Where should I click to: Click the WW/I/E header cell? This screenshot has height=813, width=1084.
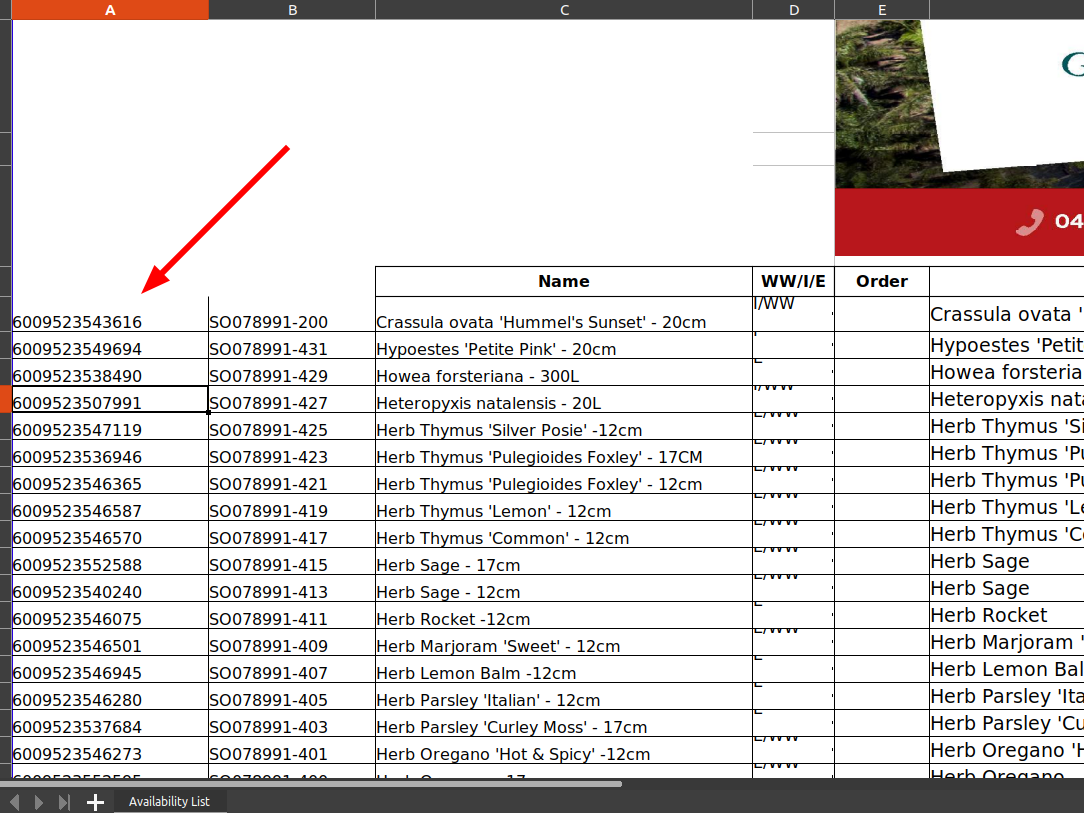click(x=793, y=281)
